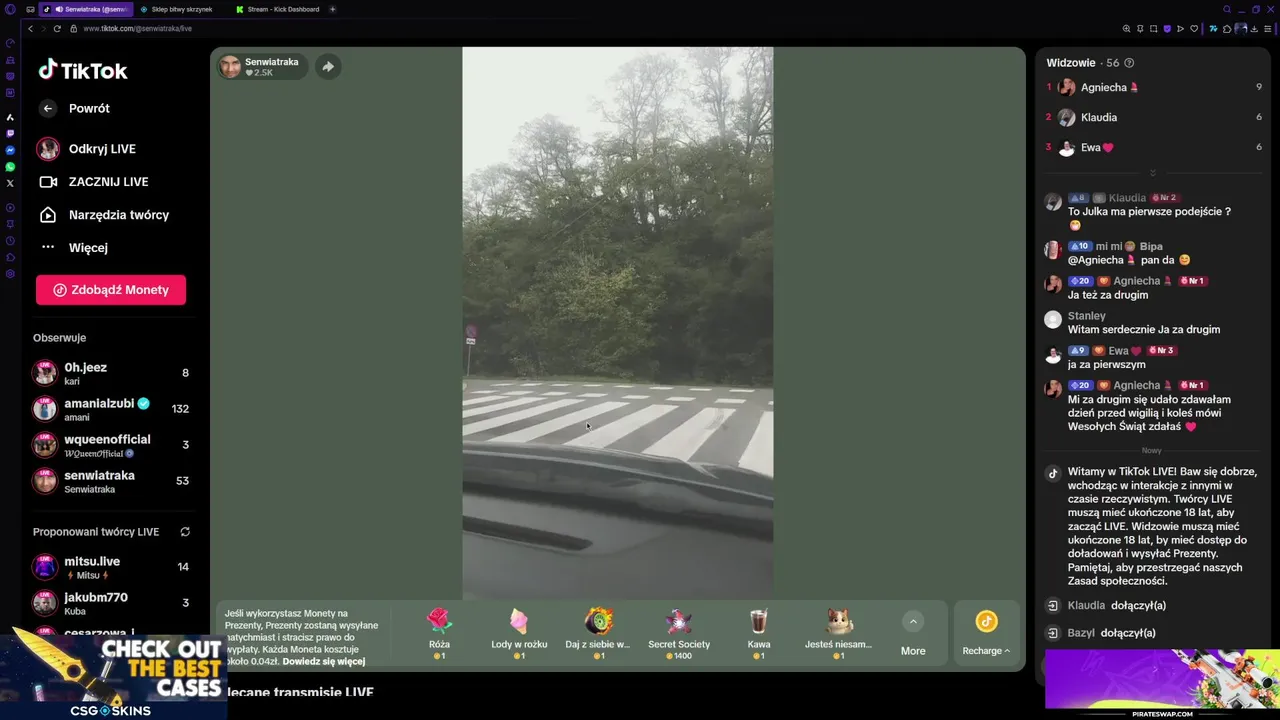Send the Lody w rożku gift
The width and height of the screenshot is (1280, 720).
click(x=519, y=634)
